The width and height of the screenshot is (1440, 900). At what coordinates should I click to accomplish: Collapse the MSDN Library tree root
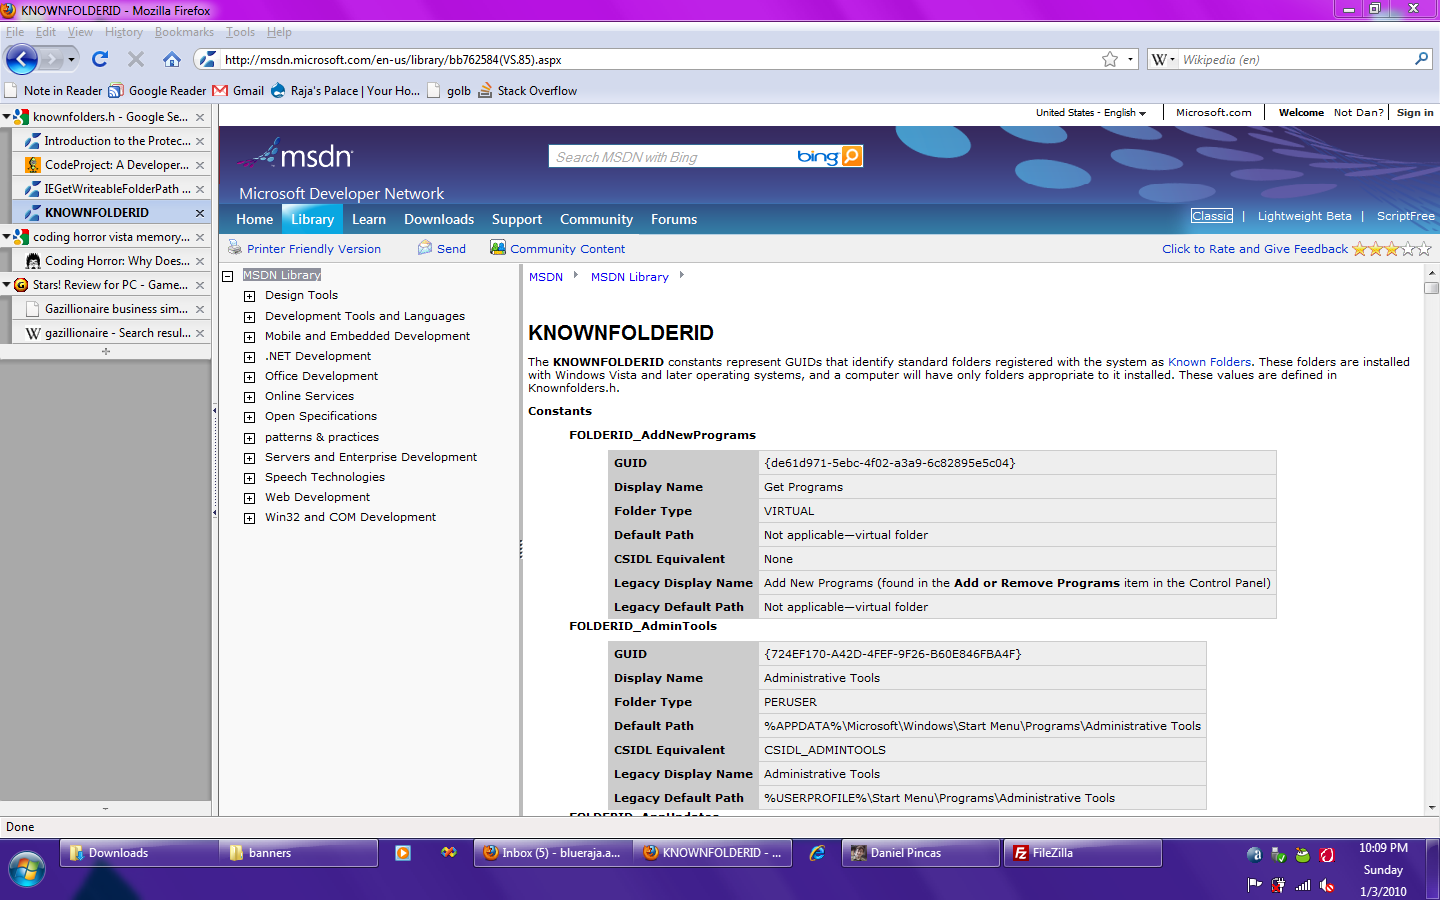coord(228,275)
